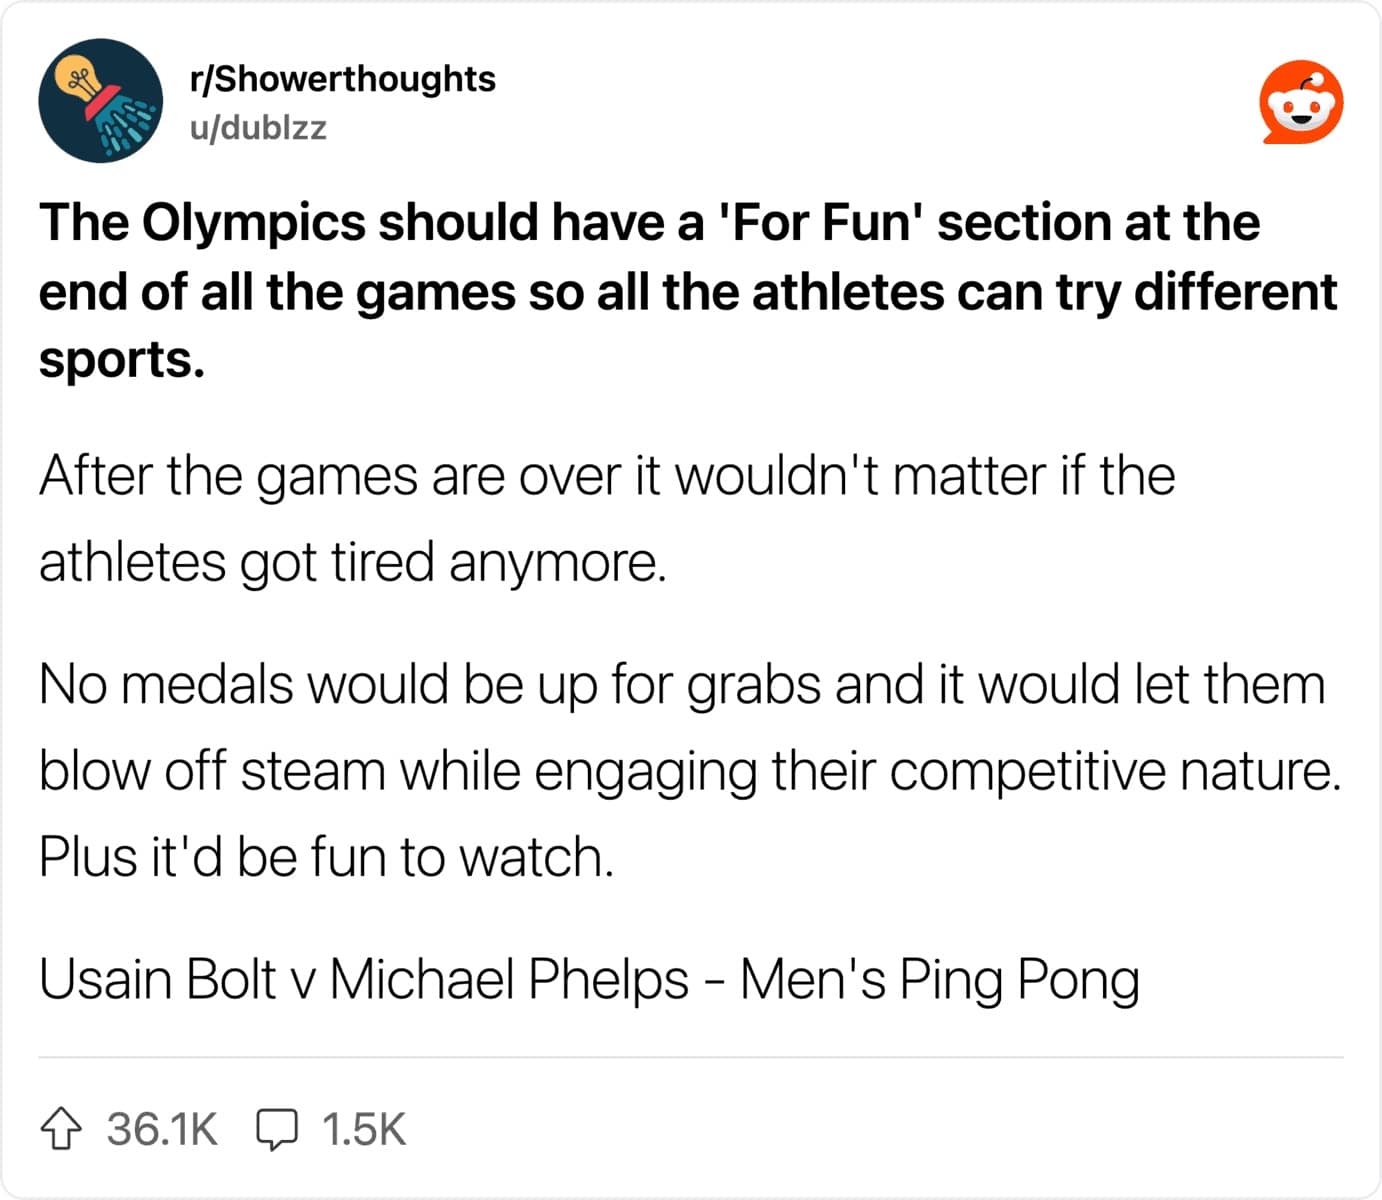Click 'Plus it'd be fun to watch.'
1382x1200 pixels.
click(x=326, y=858)
